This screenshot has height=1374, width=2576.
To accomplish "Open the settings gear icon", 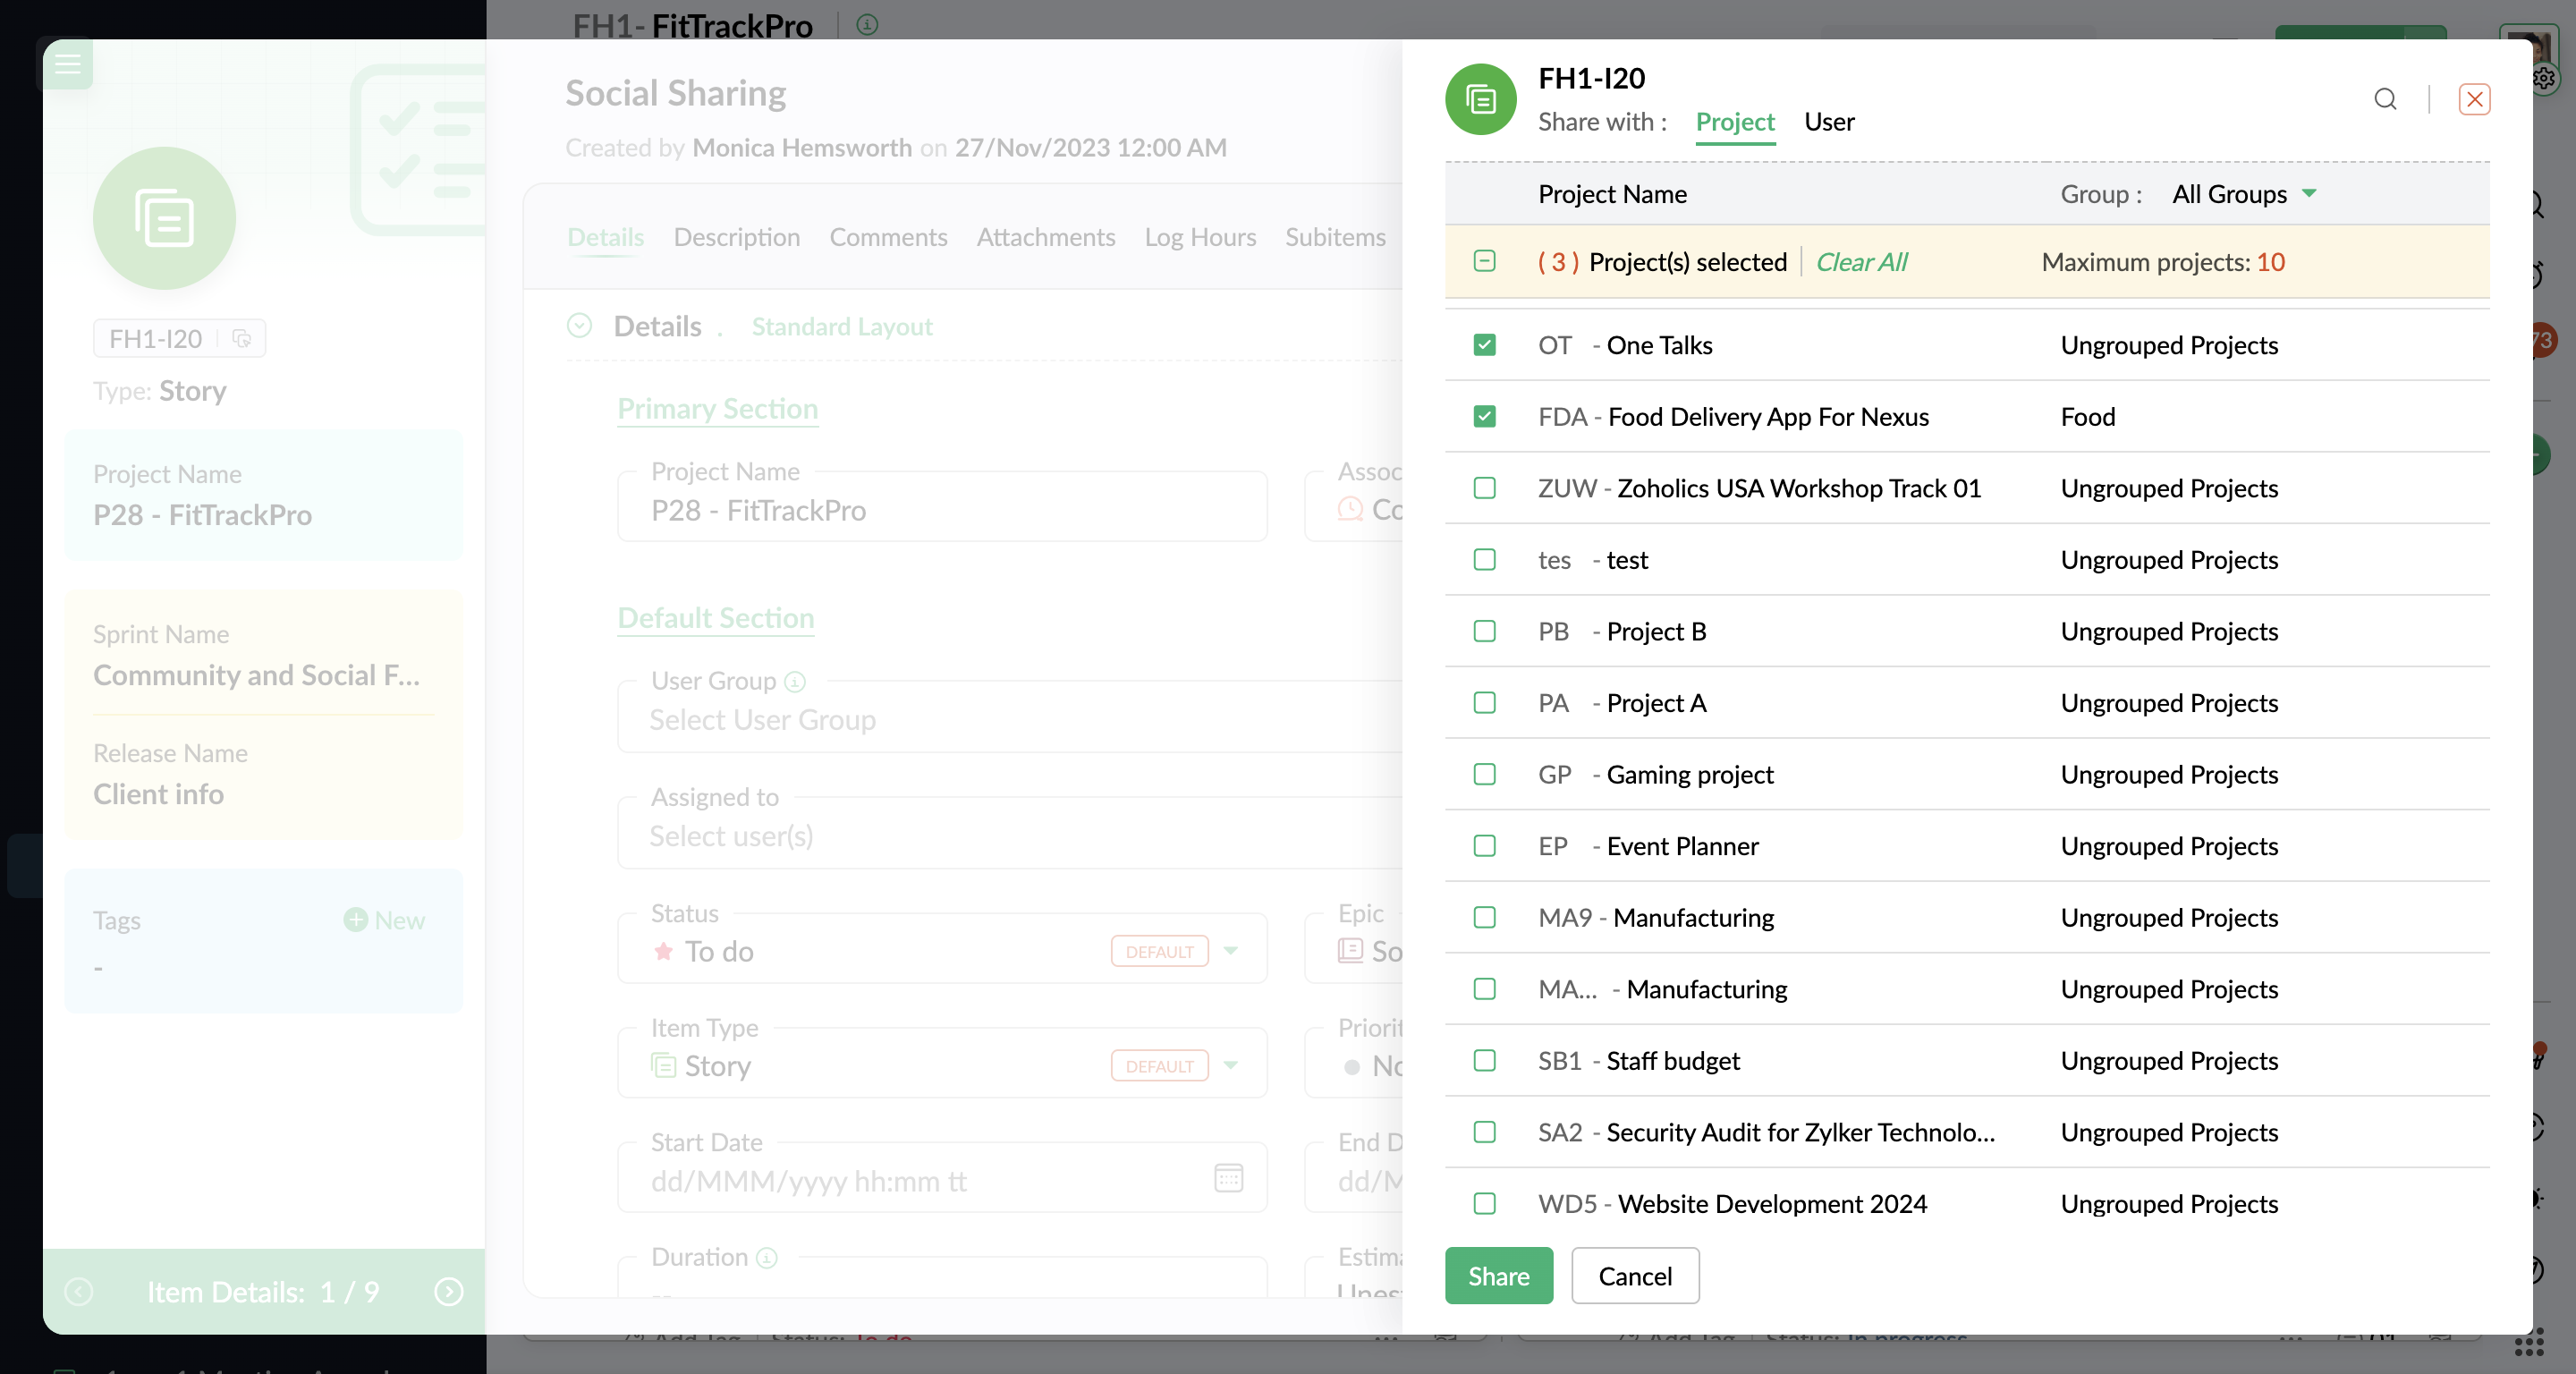I will (x=2544, y=78).
